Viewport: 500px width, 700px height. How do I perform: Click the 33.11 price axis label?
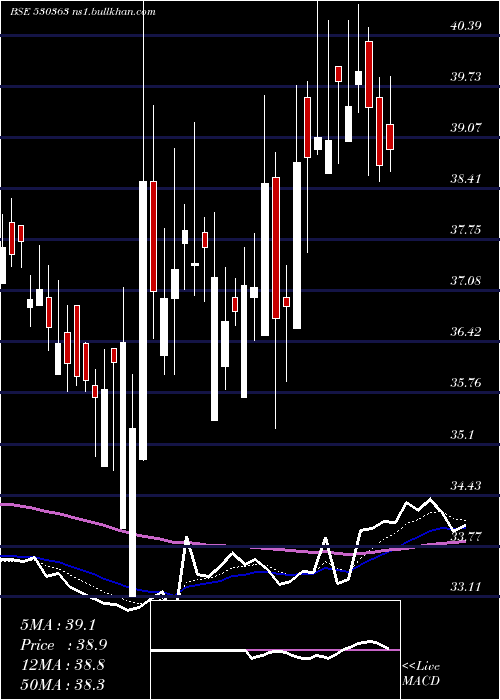[x=466, y=587]
